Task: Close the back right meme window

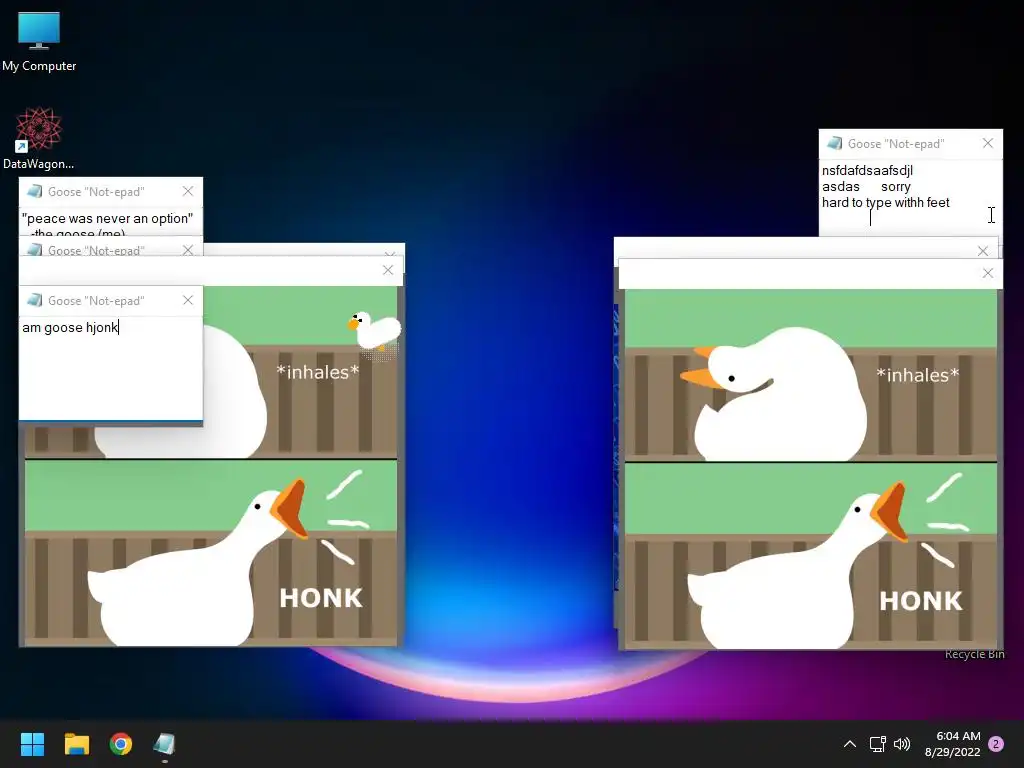Action: point(983,251)
